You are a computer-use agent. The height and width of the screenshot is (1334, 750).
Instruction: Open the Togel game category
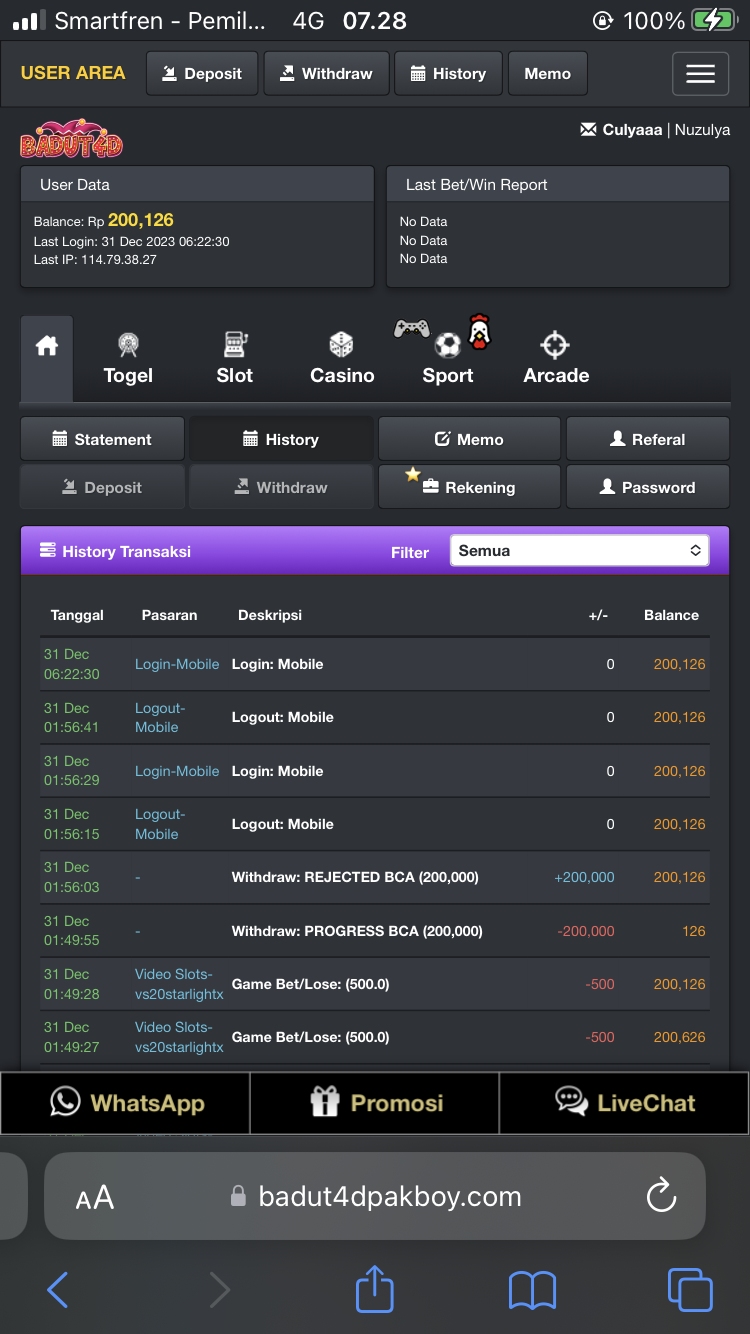pos(128,360)
